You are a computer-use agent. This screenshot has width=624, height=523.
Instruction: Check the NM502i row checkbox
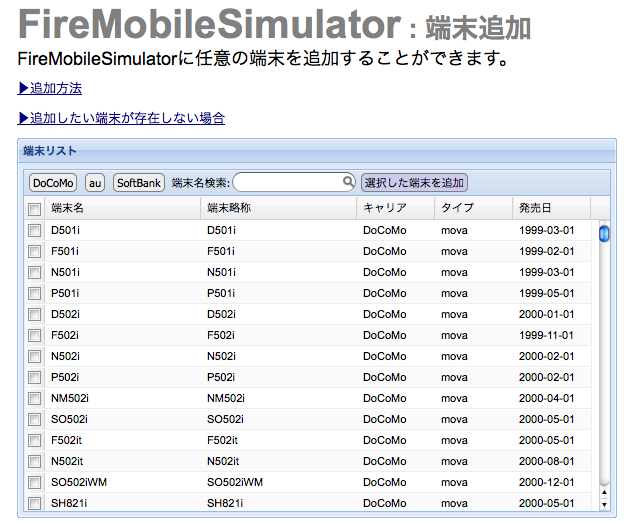(35, 398)
